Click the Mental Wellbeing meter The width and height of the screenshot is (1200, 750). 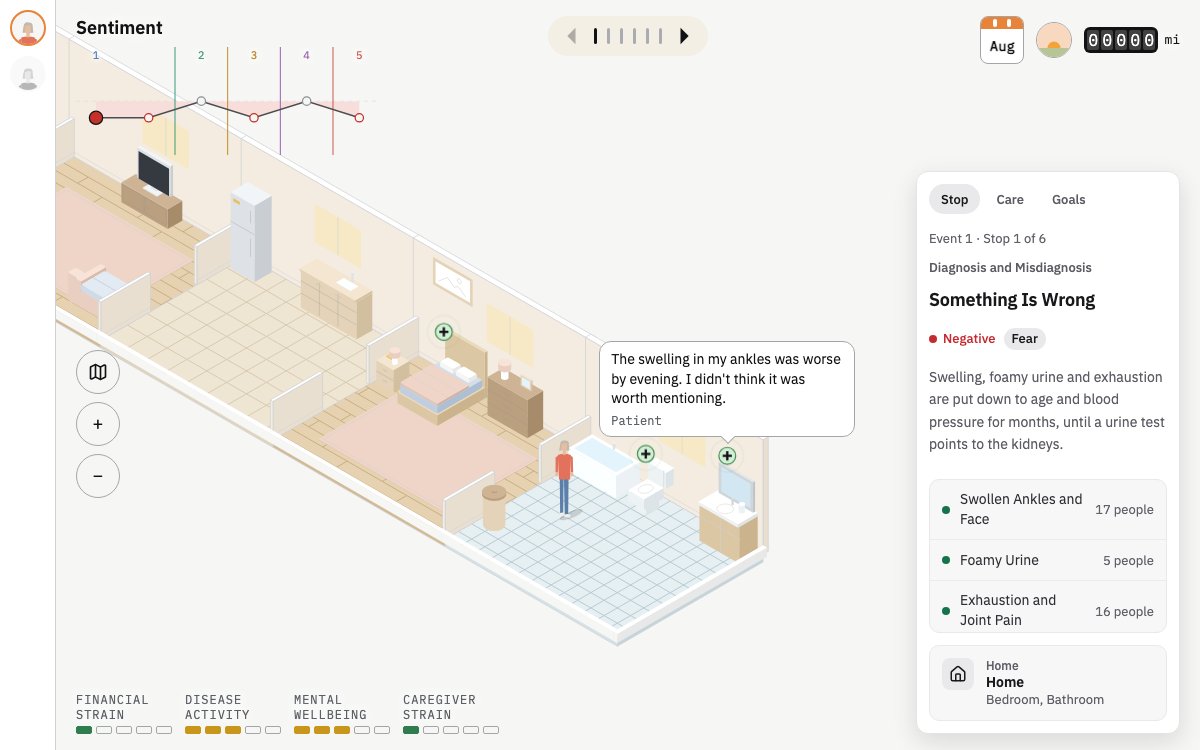click(342, 715)
